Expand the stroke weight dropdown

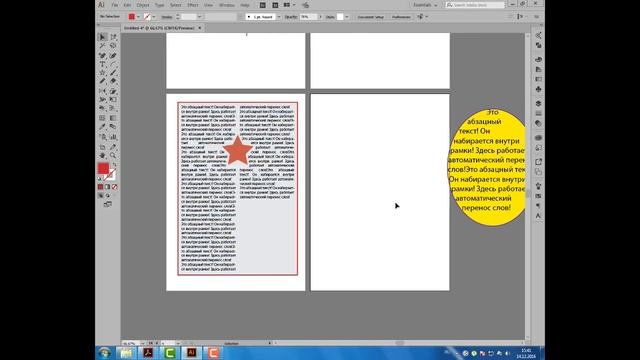pos(200,17)
